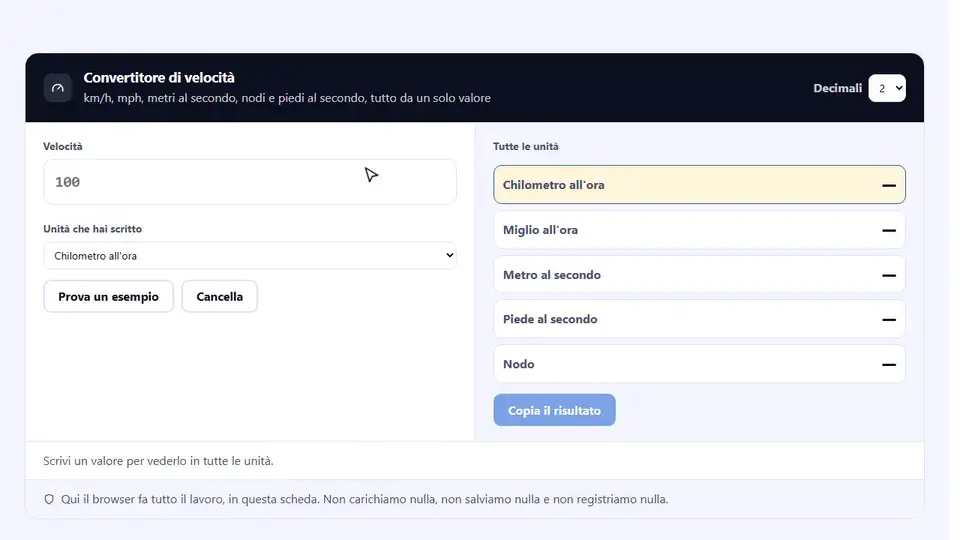Click the 'Tutte le unità' heading
The height and width of the screenshot is (540, 960).
(525, 146)
